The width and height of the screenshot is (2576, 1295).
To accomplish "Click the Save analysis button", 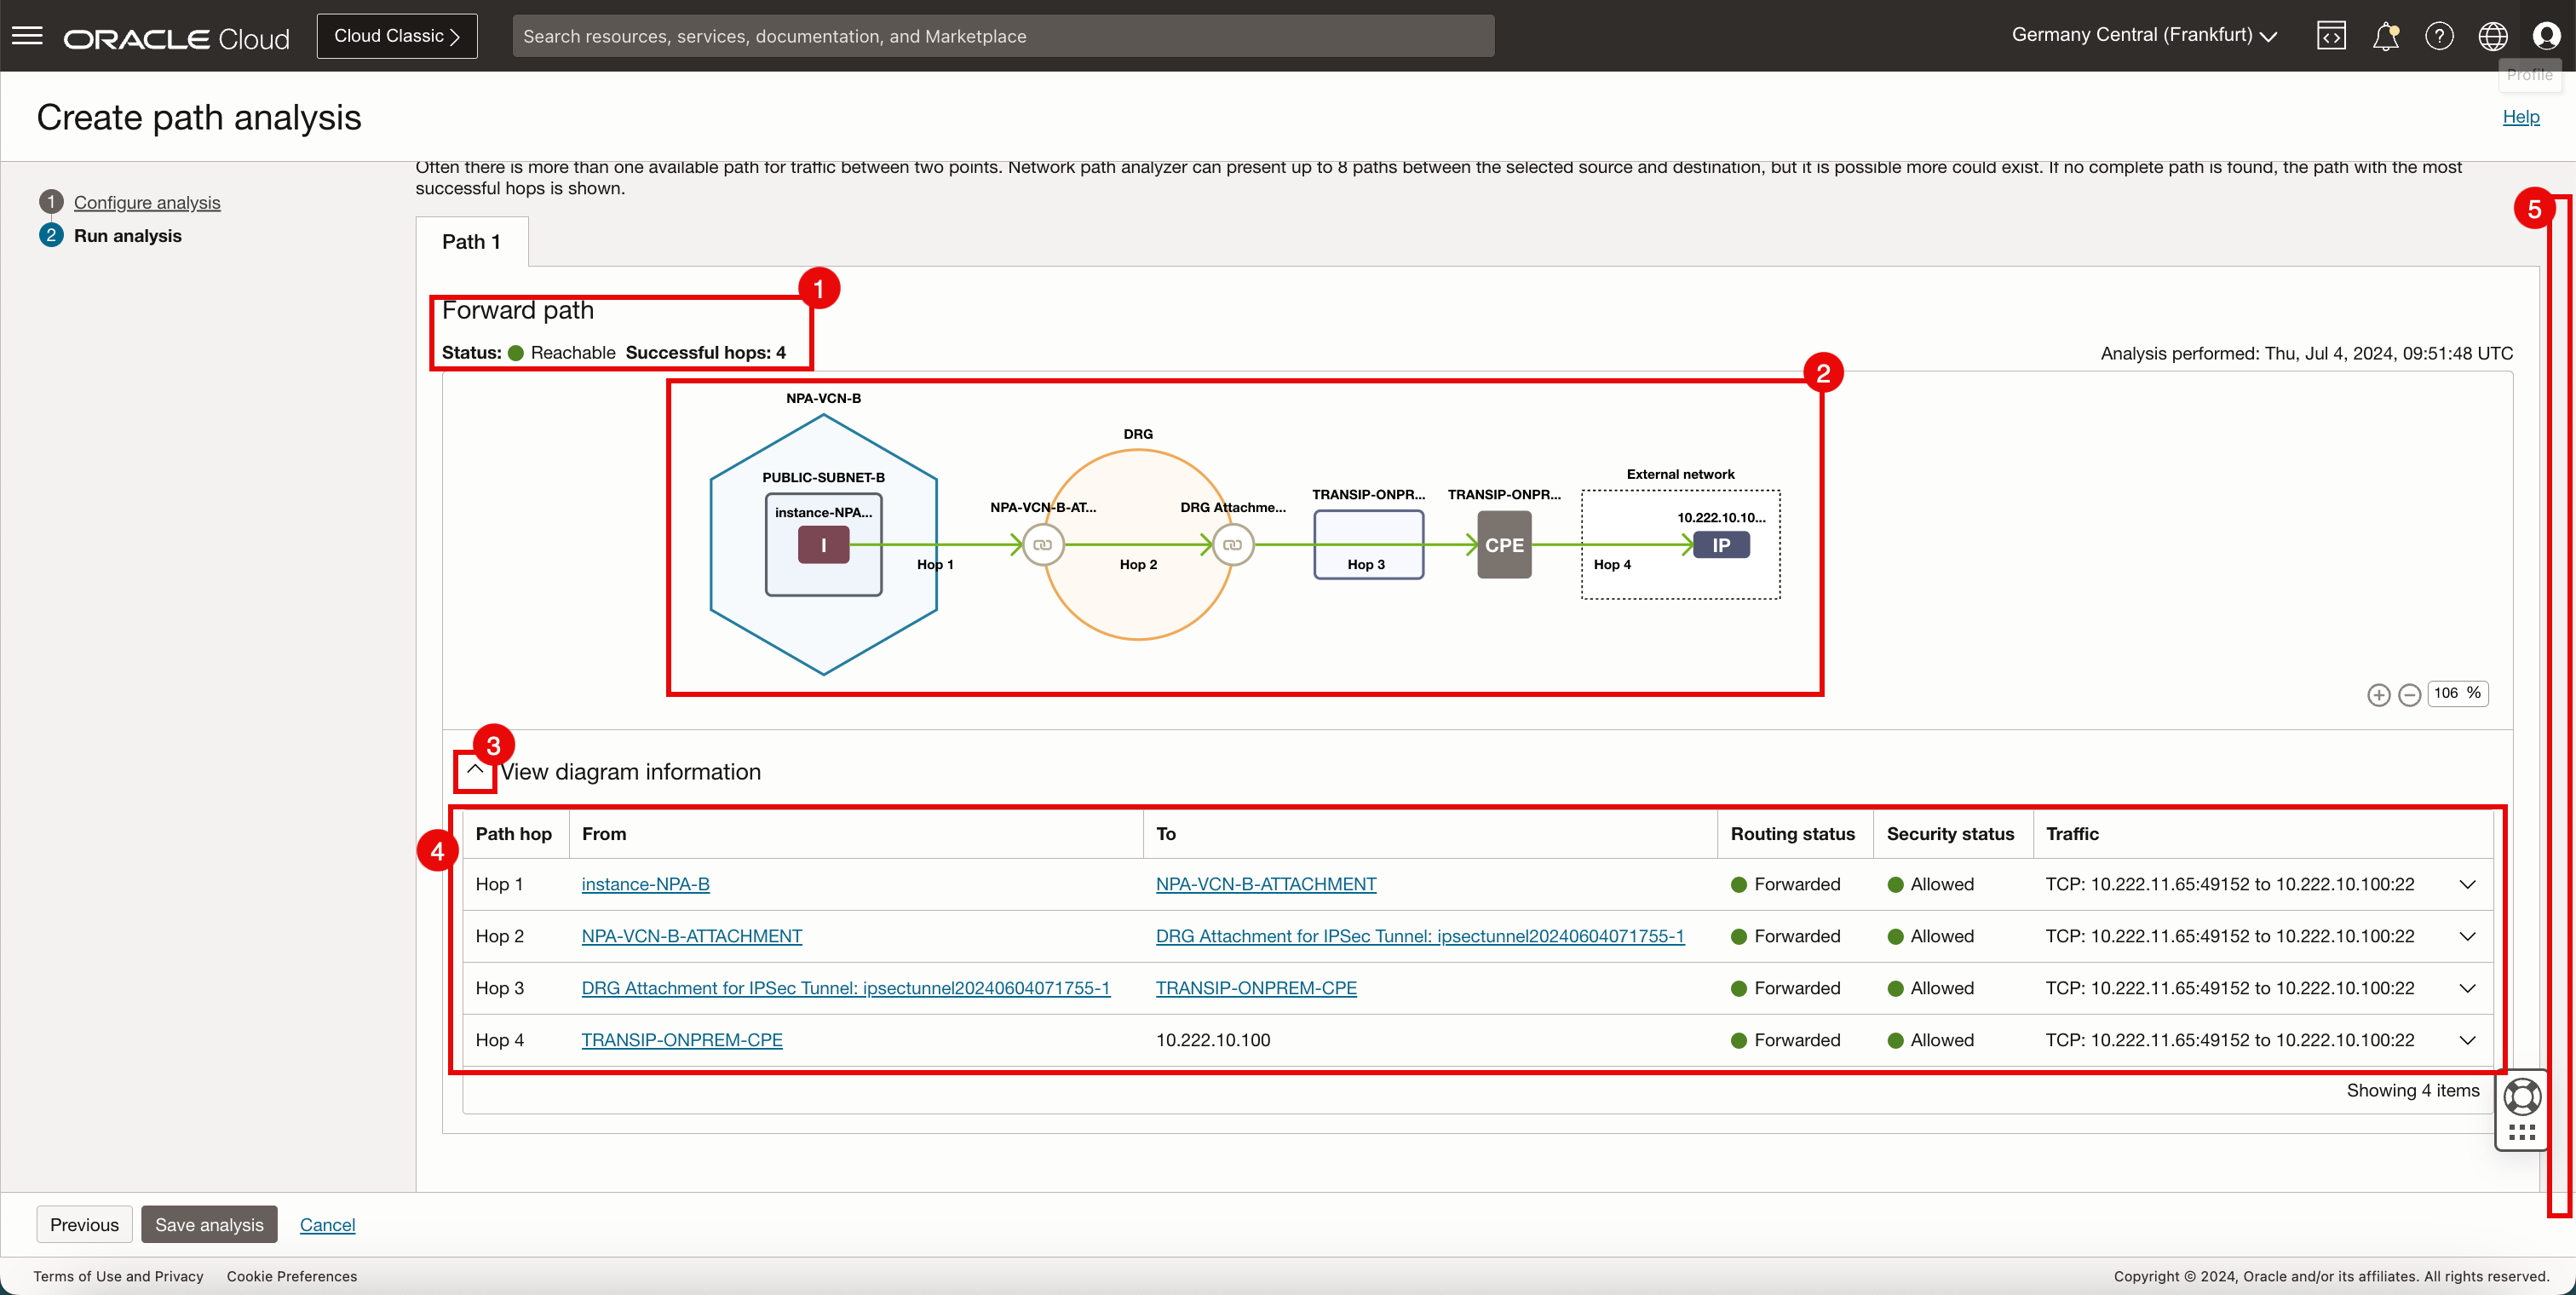I will [209, 1225].
